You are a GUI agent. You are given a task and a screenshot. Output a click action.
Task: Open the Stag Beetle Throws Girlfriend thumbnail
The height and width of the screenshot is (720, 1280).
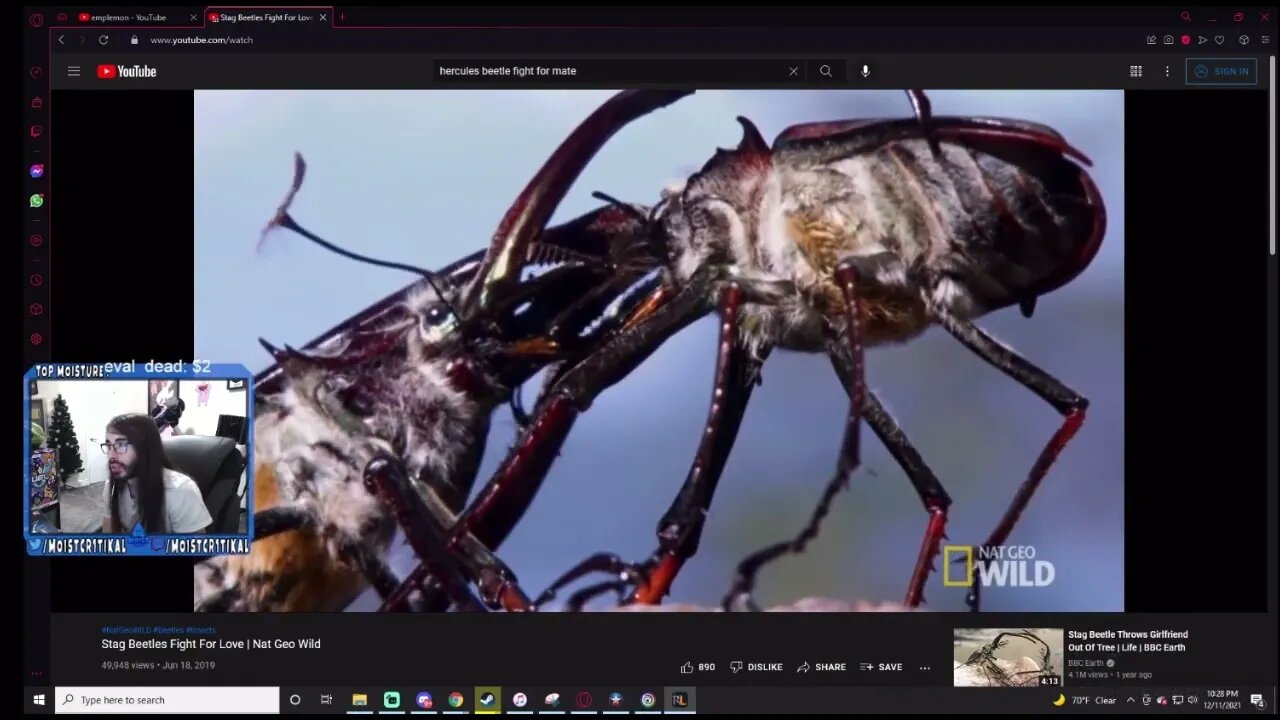tap(1008, 657)
